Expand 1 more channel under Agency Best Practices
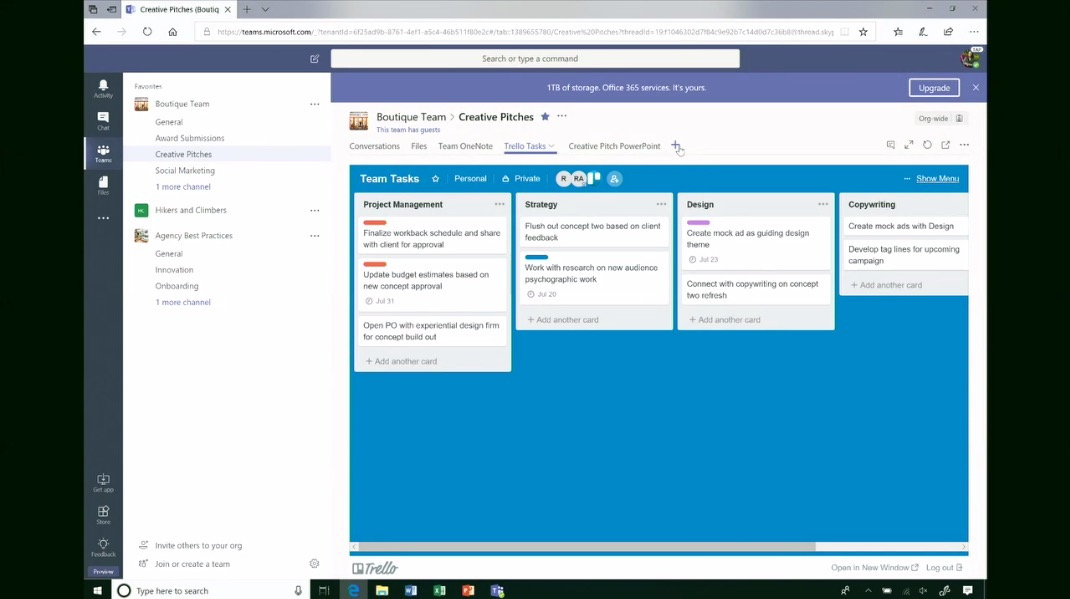The image size is (1070, 599). pyautogui.click(x=183, y=302)
